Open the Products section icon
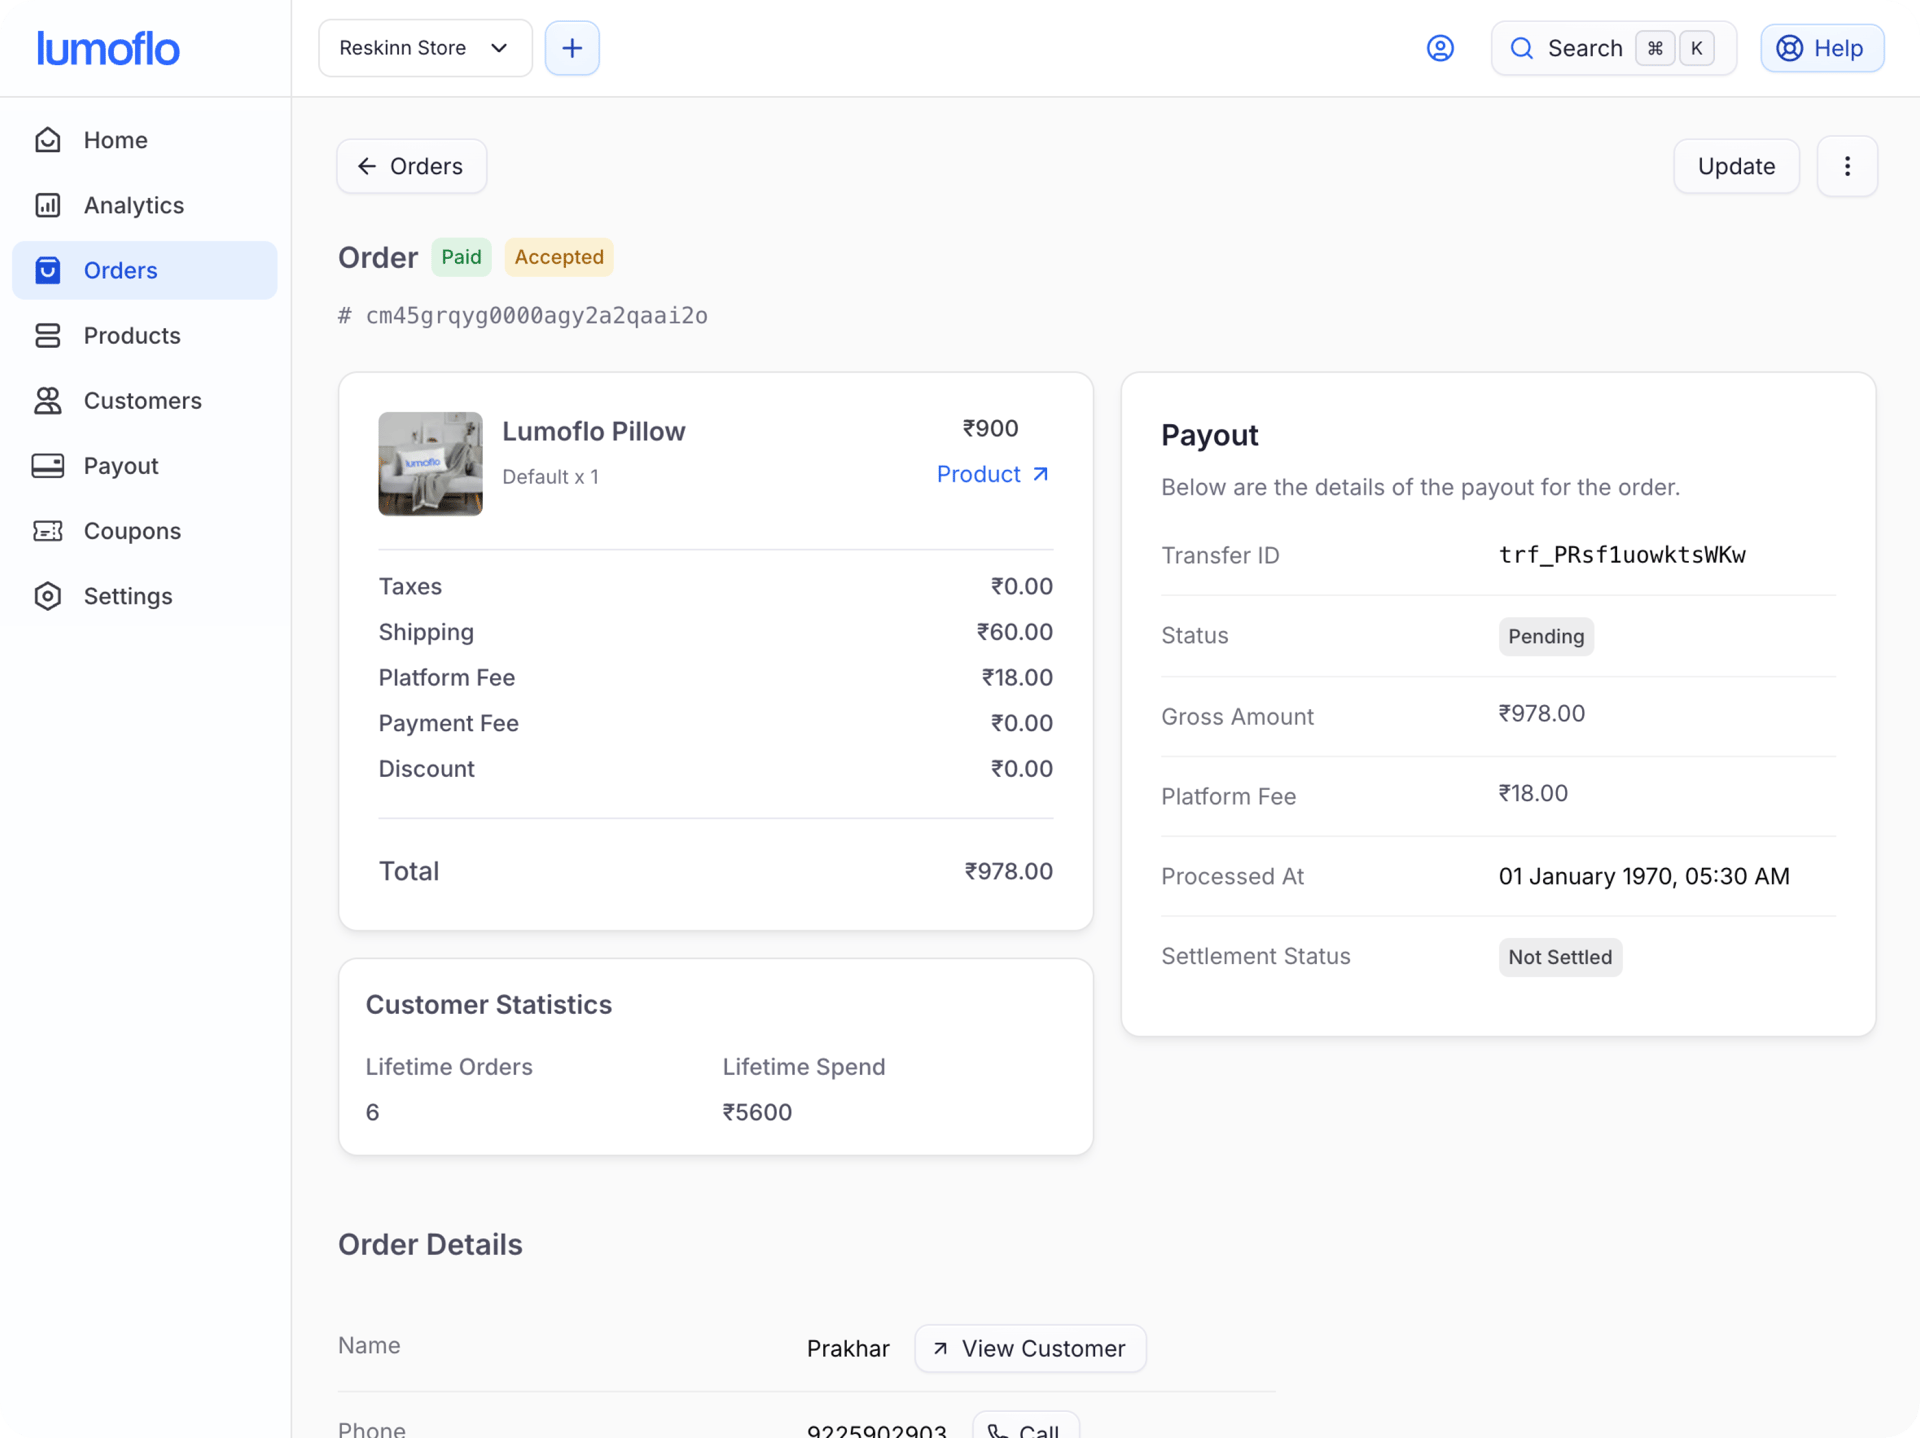The image size is (1920, 1438). 48,335
